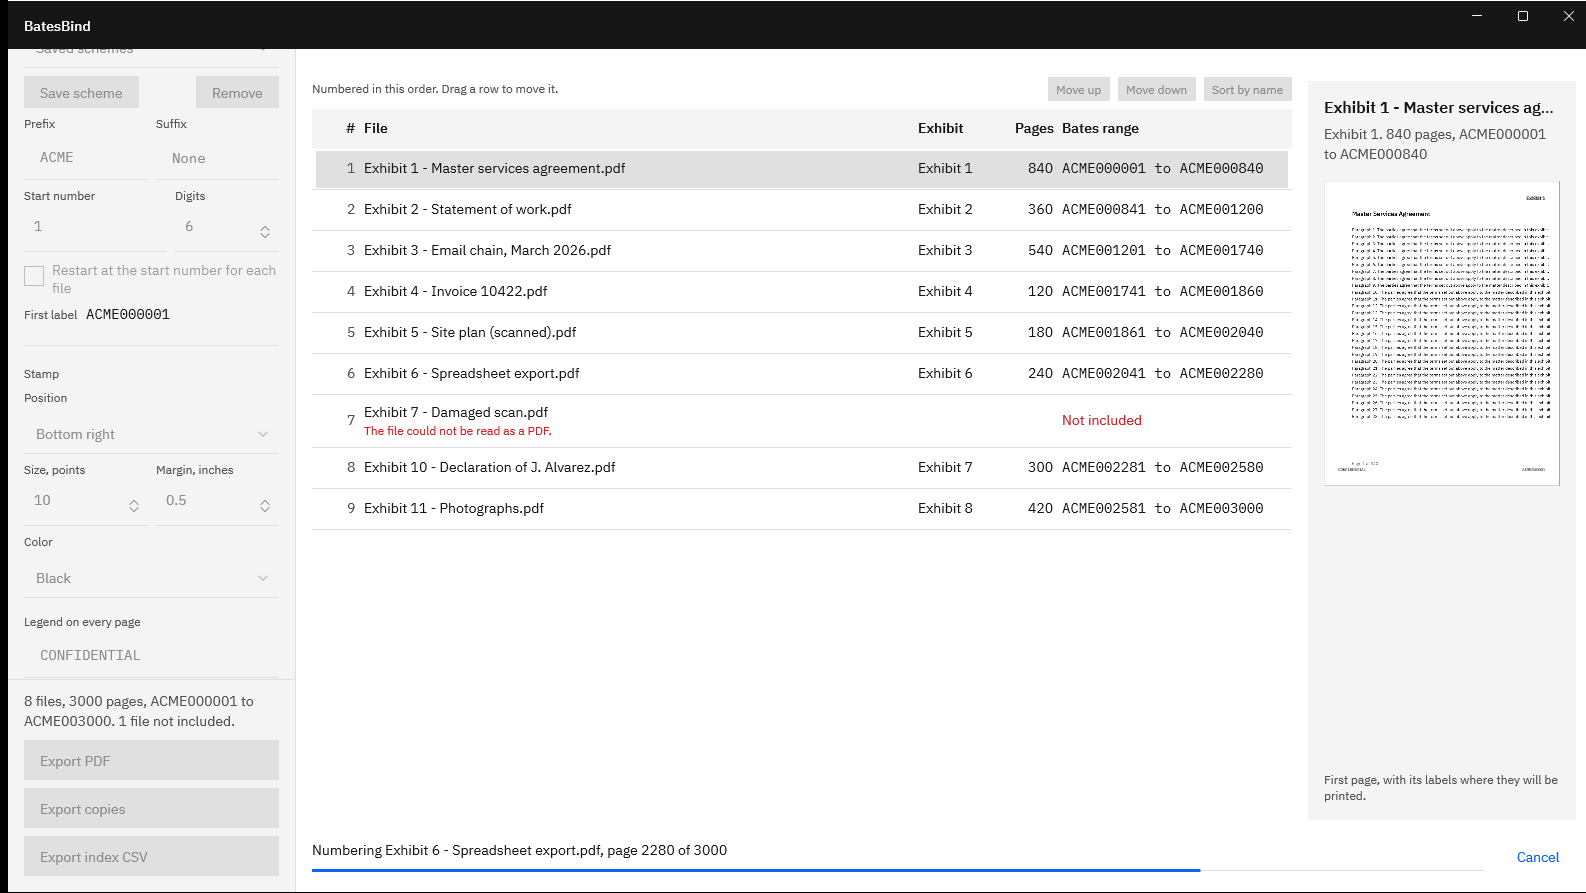Adjust the Margin, inches stepper
The height and width of the screenshot is (893, 1586).
pyautogui.click(x=265, y=506)
